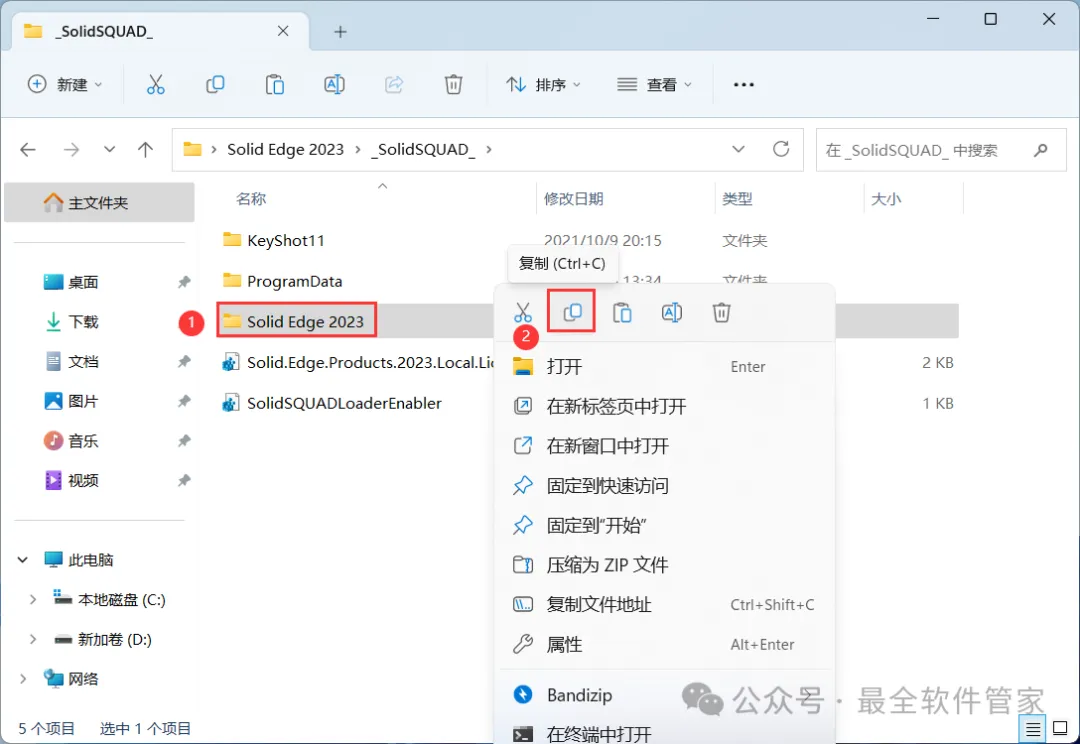Click the Copy icon in the context menu

[x=572, y=313]
